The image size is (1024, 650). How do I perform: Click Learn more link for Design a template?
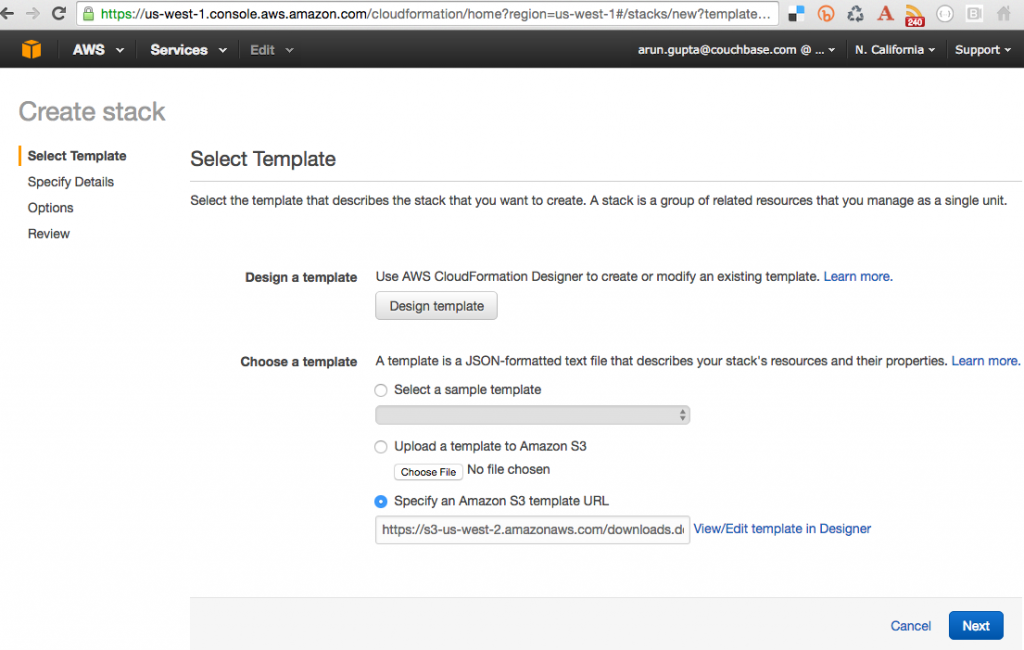(x=857, y=276)
